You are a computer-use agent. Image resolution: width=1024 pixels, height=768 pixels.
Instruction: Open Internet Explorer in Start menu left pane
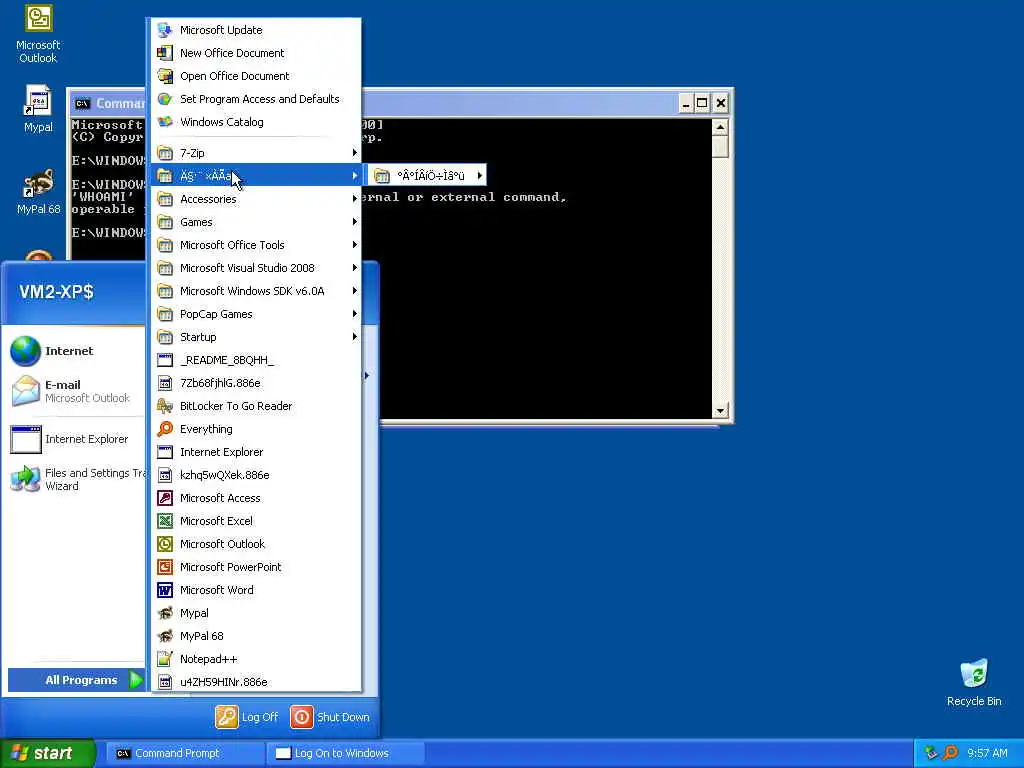pyautogui.click(x=75, y=439)
